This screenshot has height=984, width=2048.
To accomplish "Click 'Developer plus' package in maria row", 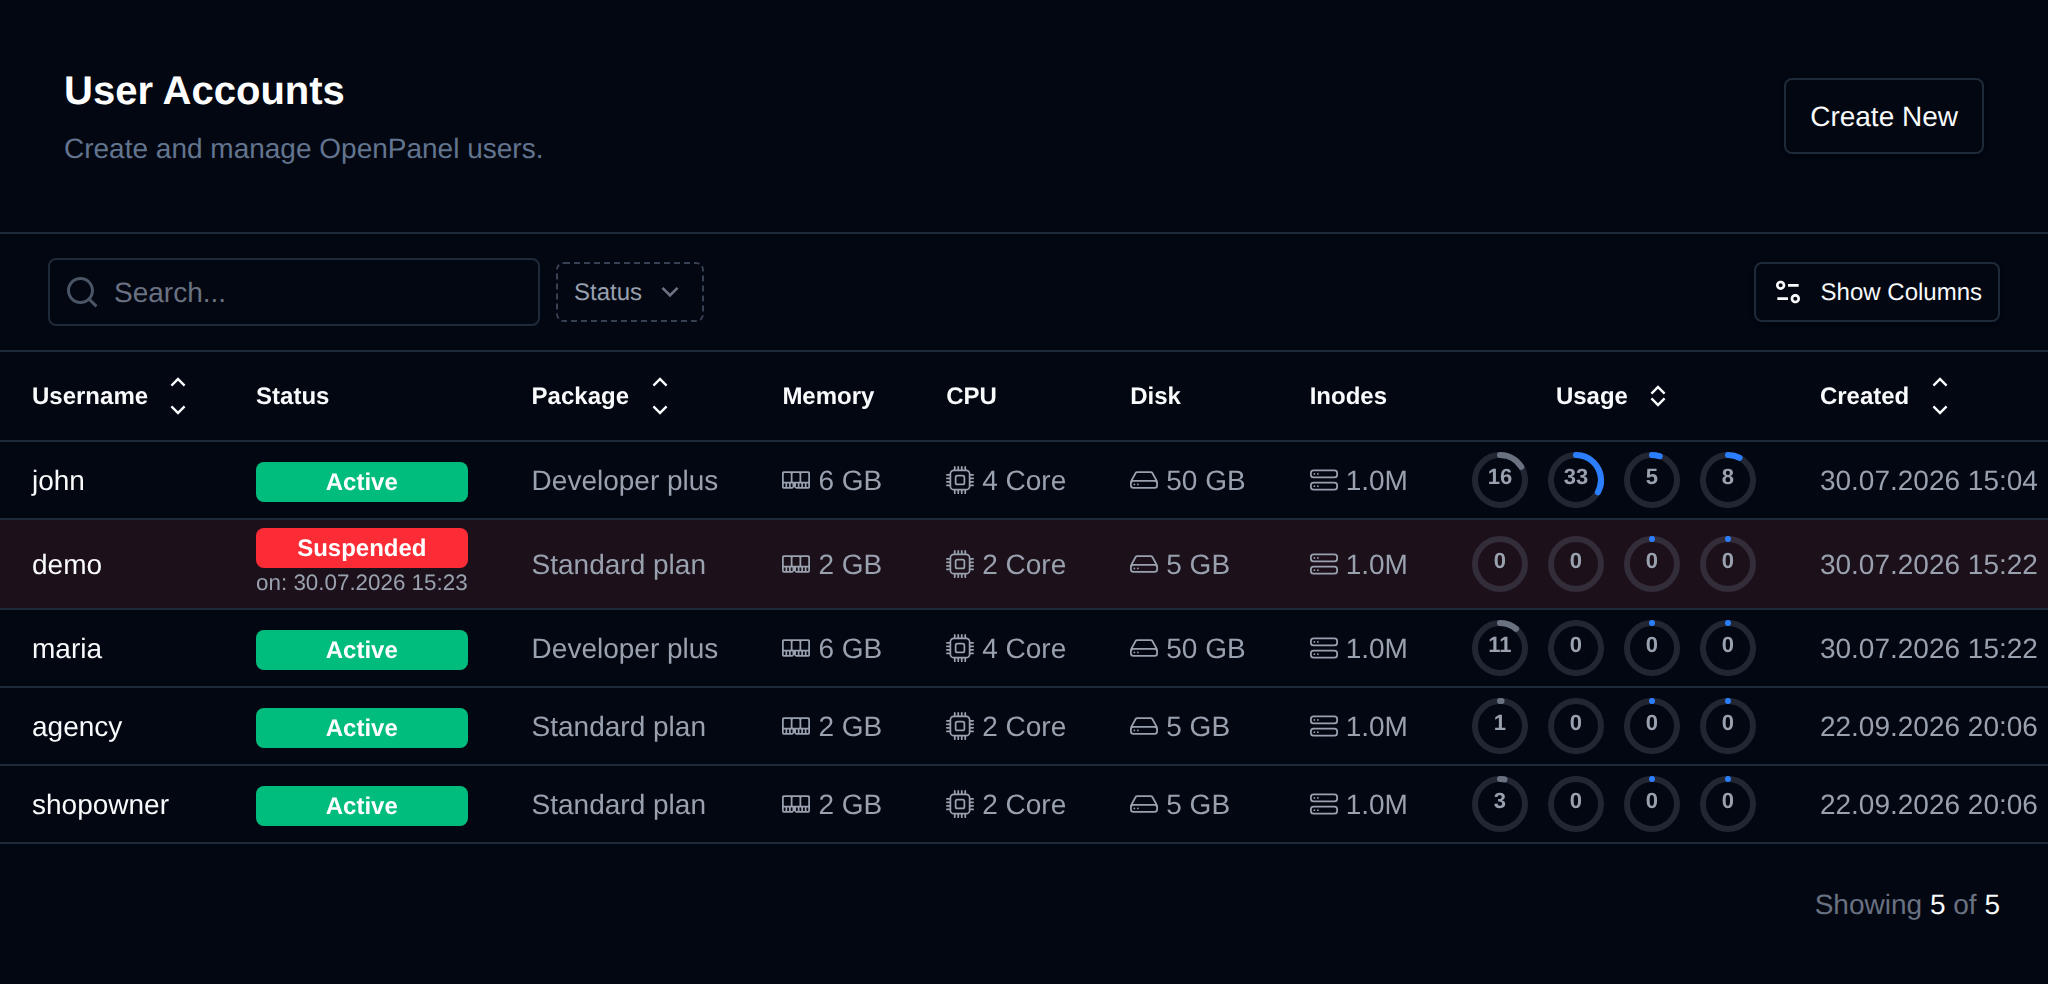I will [x=625, y=649].
